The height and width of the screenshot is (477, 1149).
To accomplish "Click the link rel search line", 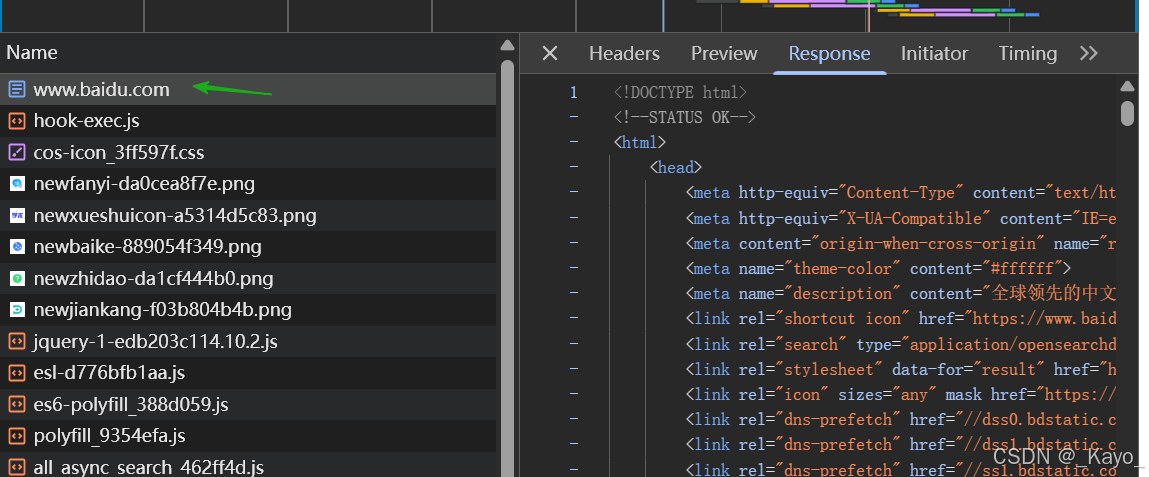I will pos(901,344).
